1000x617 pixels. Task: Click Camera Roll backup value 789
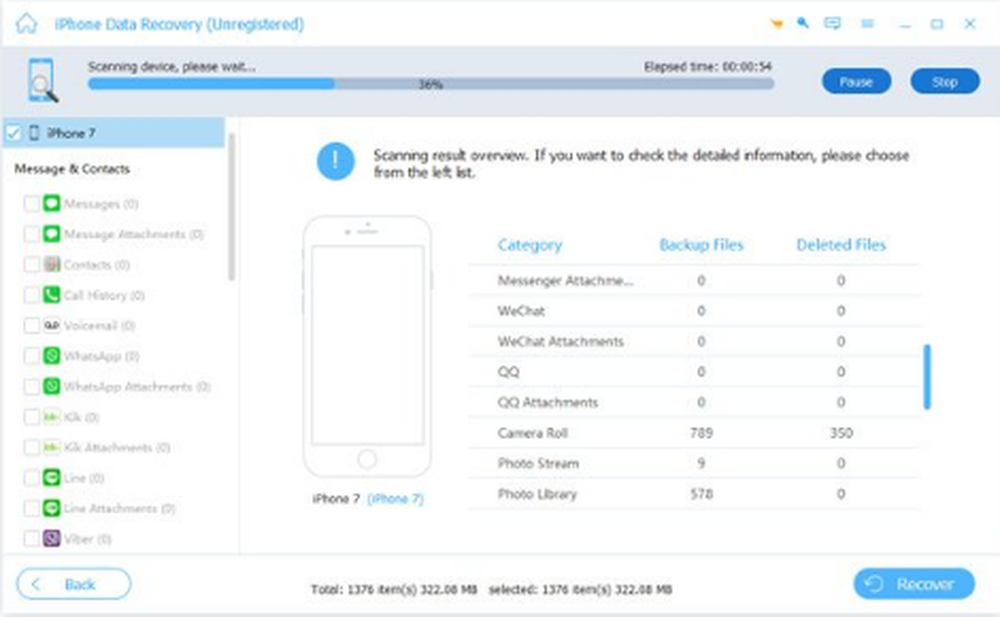pos(701,433)
